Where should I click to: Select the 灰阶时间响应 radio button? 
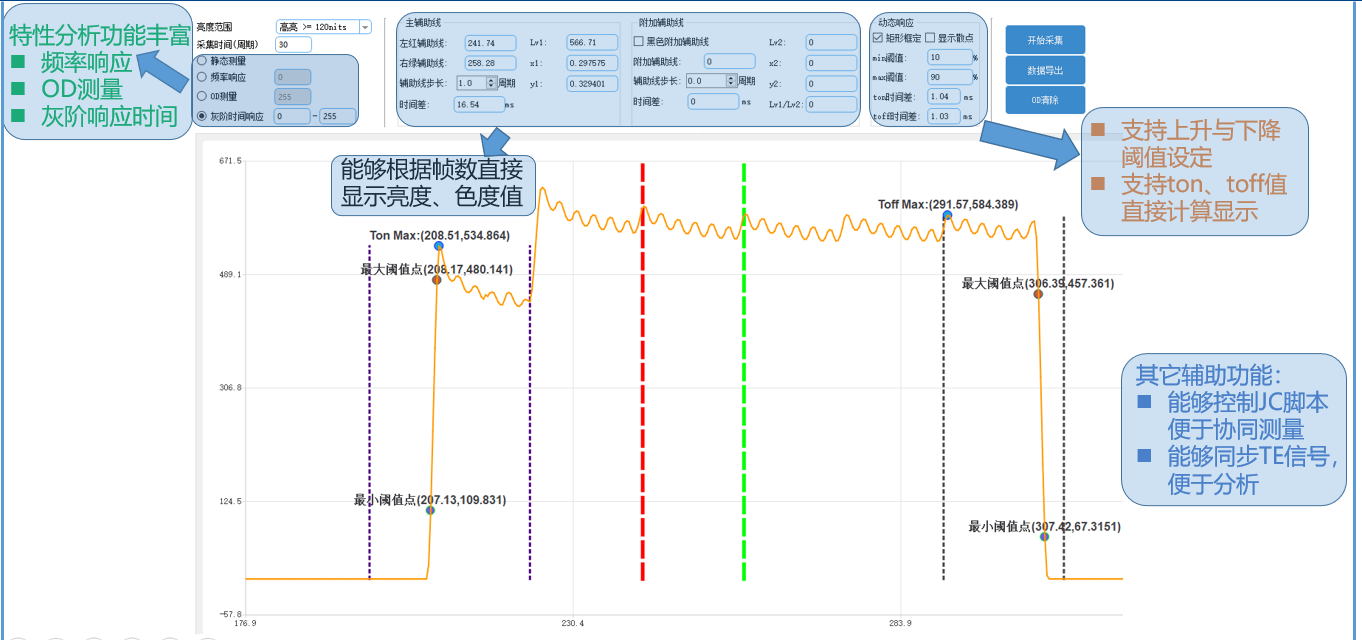pos(202,116)
